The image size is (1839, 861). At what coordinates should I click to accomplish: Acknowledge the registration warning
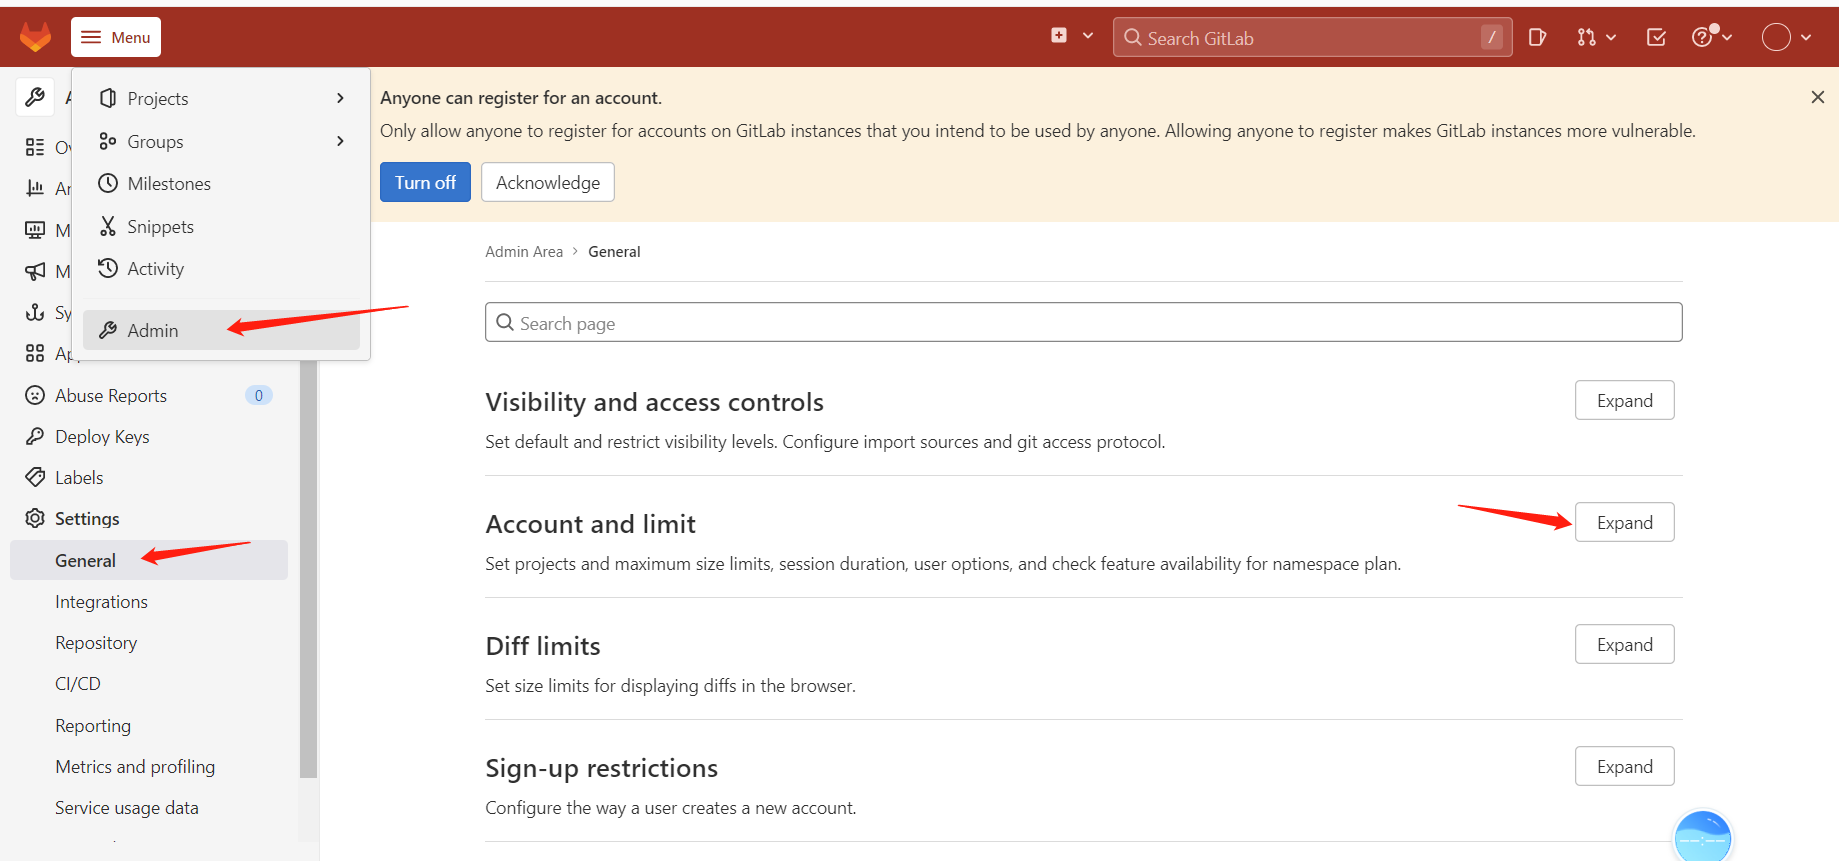548,182
